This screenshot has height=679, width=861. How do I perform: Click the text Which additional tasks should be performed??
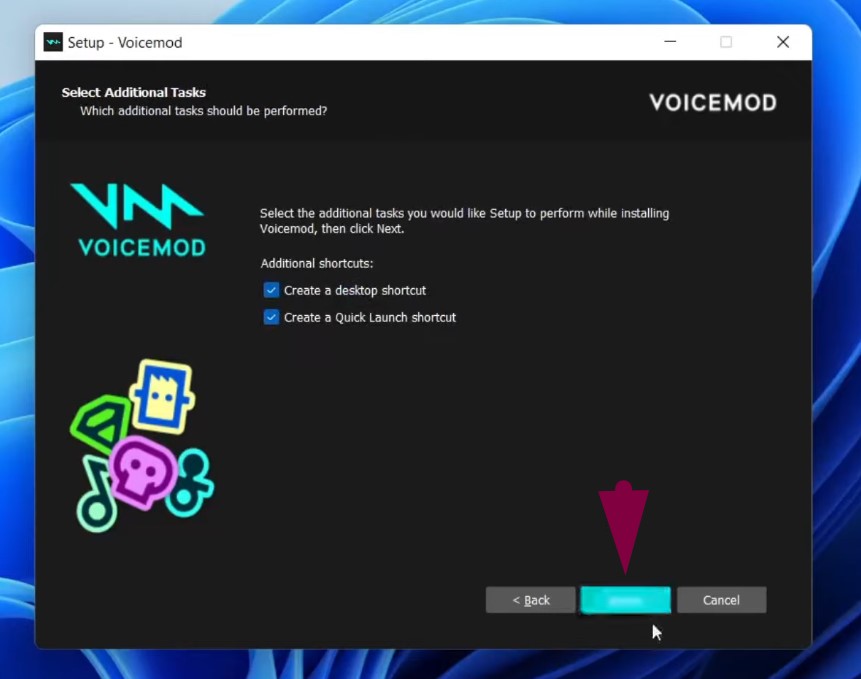[x=204, y=111]
